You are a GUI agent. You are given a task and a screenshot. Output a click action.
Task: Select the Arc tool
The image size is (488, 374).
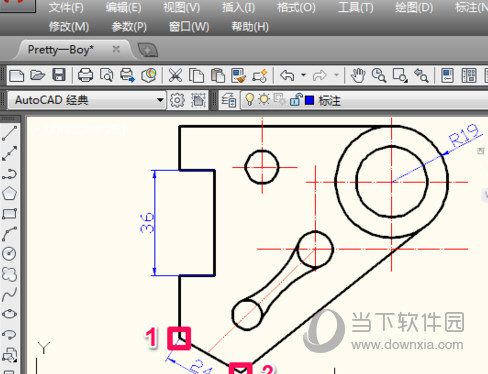9,234
